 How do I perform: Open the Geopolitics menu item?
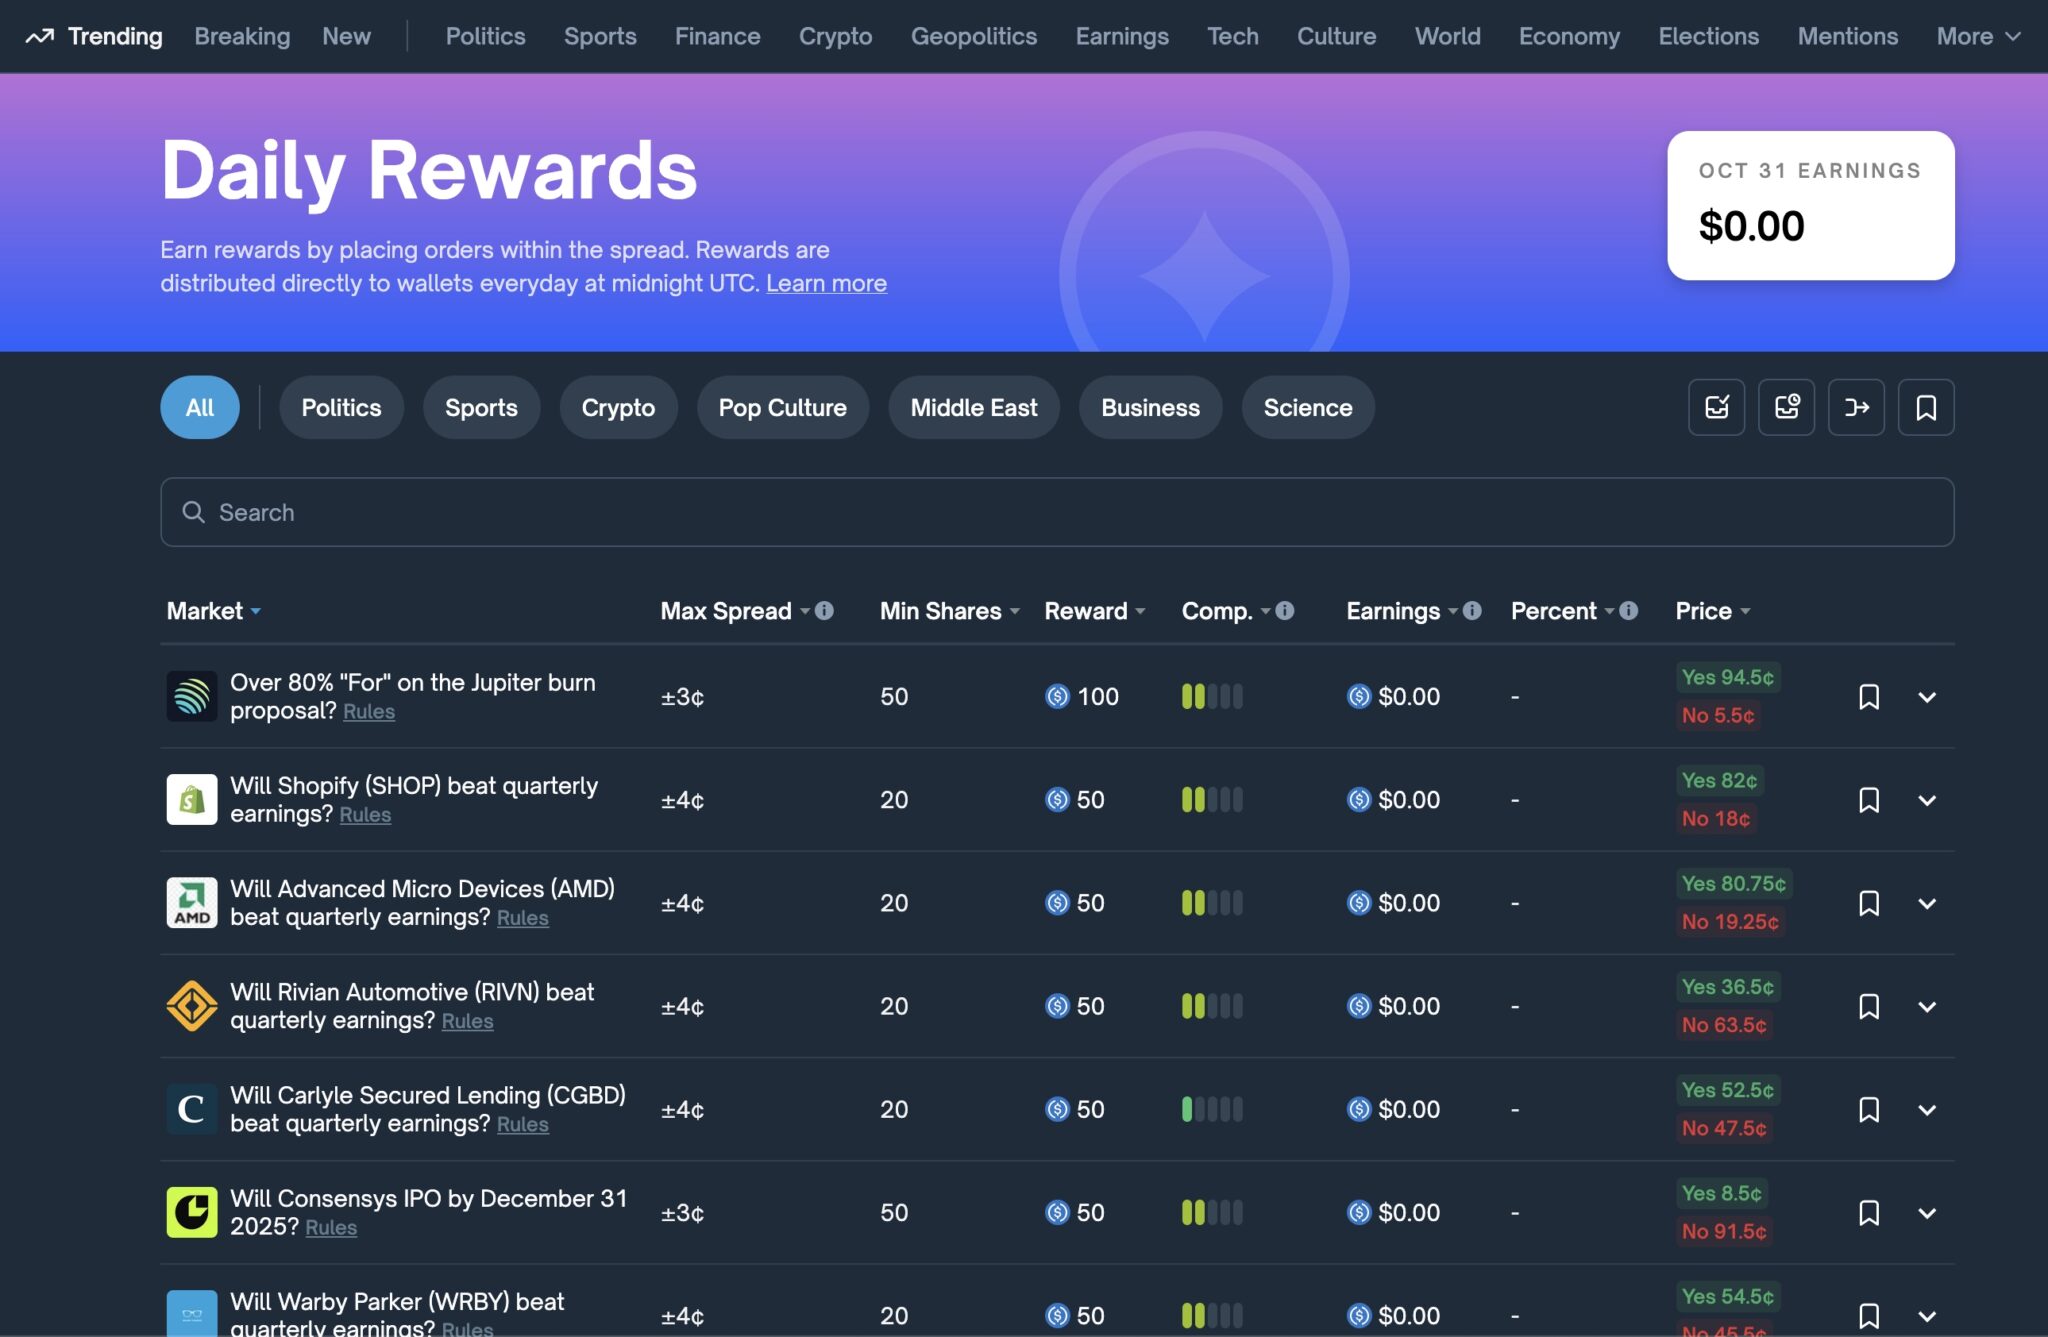tap(973, 36)
